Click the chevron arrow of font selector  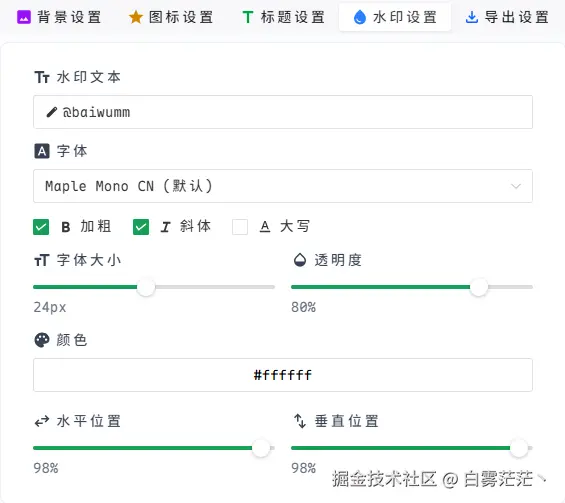click(x=516, y=186)
